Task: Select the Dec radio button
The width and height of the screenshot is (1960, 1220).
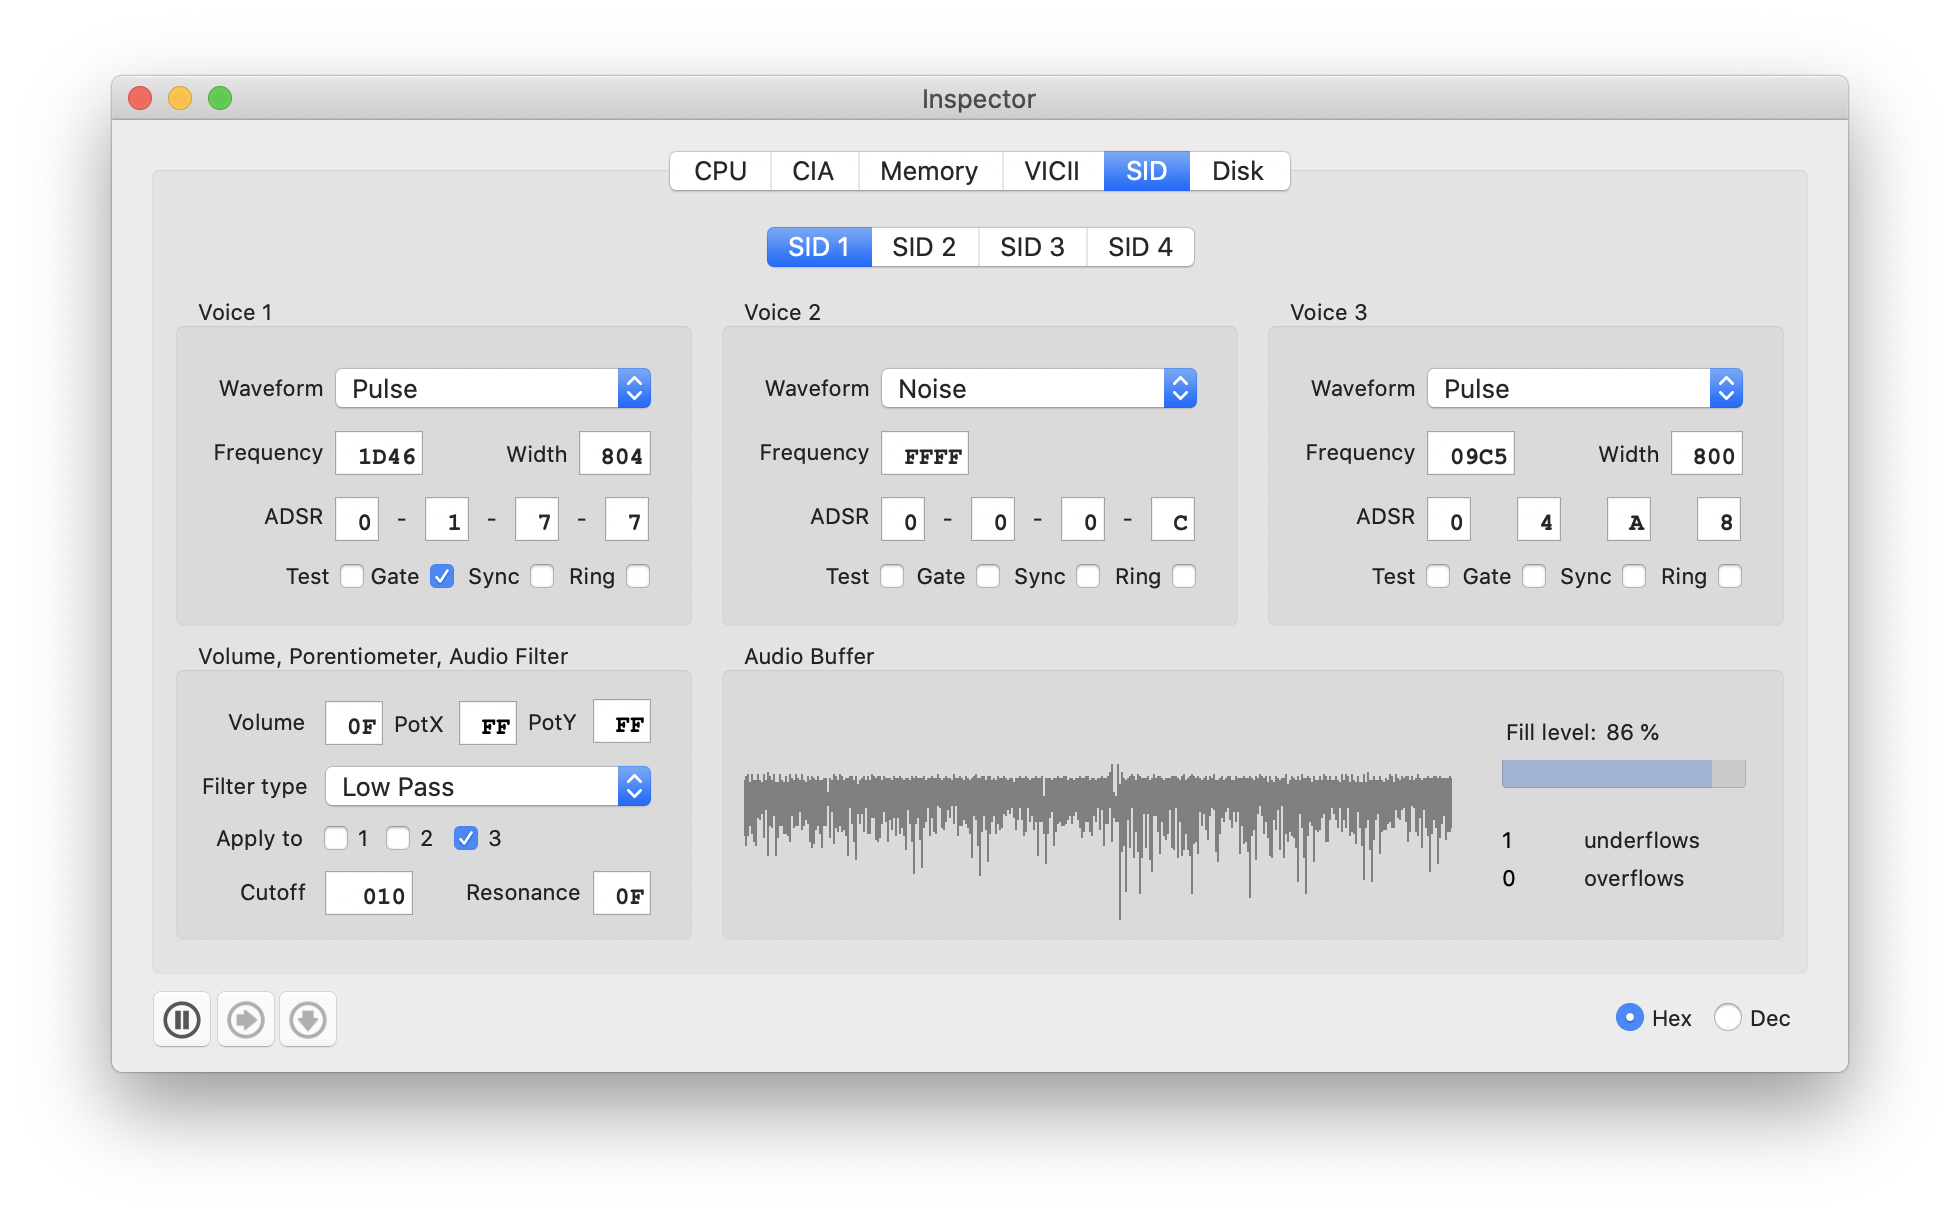Action: [1728, 1018]
